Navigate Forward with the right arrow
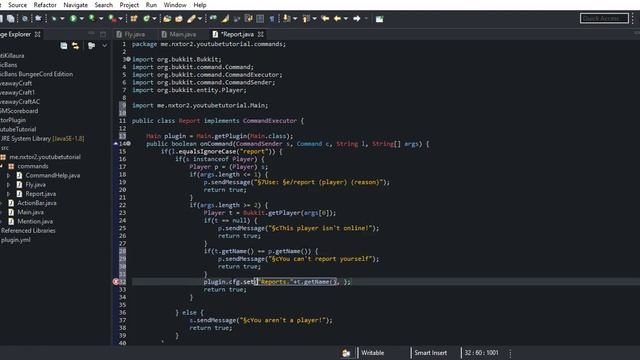640x360 pixels. [357, 19]
